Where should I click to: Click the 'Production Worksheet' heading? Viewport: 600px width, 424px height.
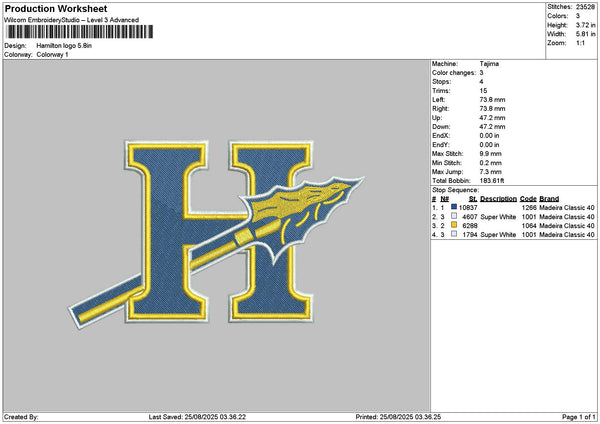56,8
